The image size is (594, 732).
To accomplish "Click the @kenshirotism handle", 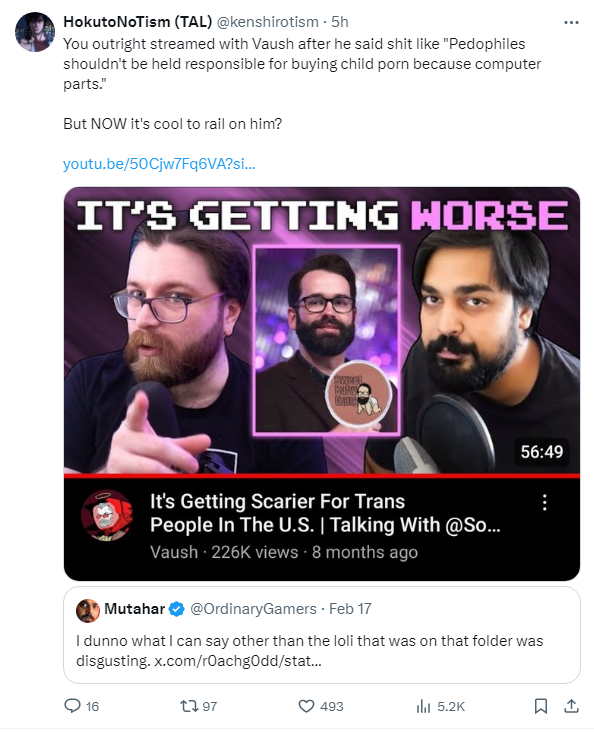I will tap(268, 22).
